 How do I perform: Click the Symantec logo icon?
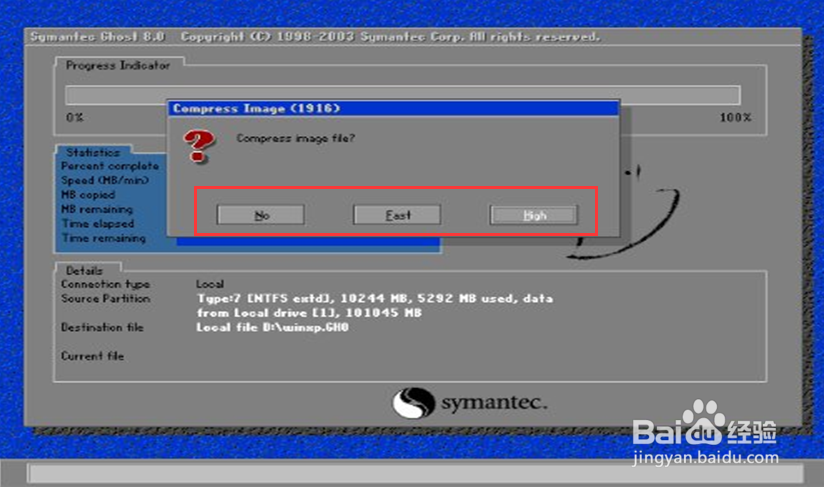coord(413,402)
